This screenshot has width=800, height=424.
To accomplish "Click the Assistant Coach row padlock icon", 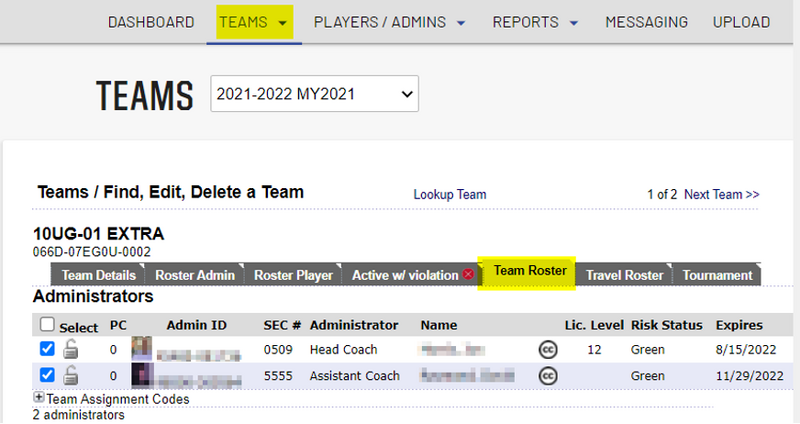I will point(70,375).
